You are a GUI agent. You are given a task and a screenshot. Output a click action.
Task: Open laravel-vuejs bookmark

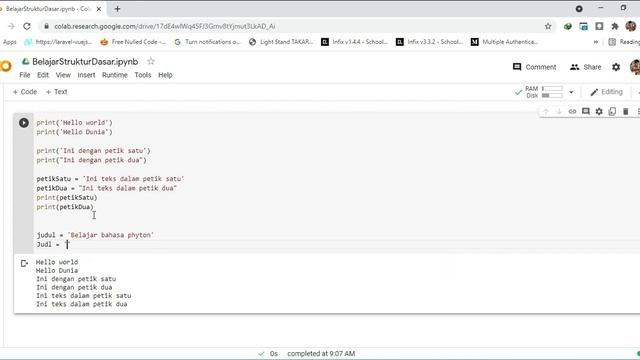pos(58,42)
